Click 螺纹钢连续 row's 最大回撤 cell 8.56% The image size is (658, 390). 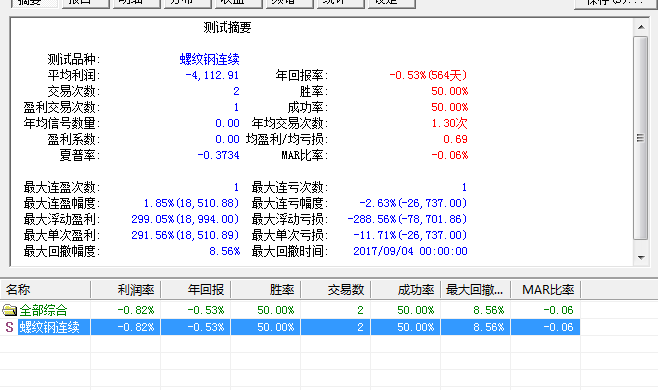tap(475, 327)
